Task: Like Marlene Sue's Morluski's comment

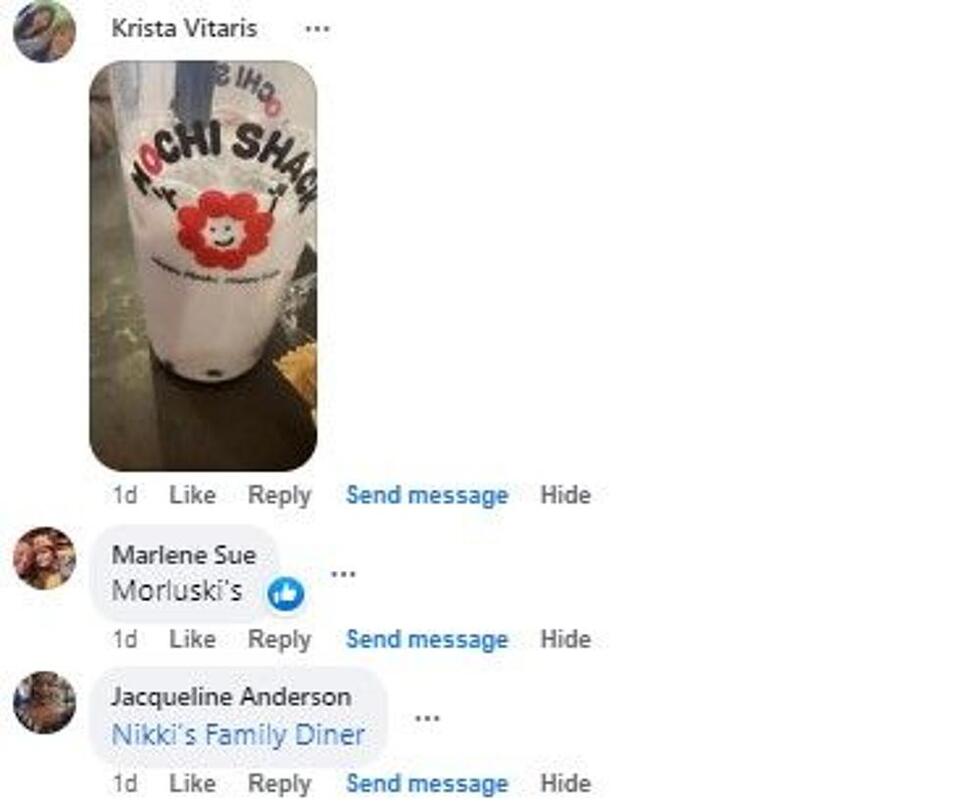Action: click(x=192, y=639)
